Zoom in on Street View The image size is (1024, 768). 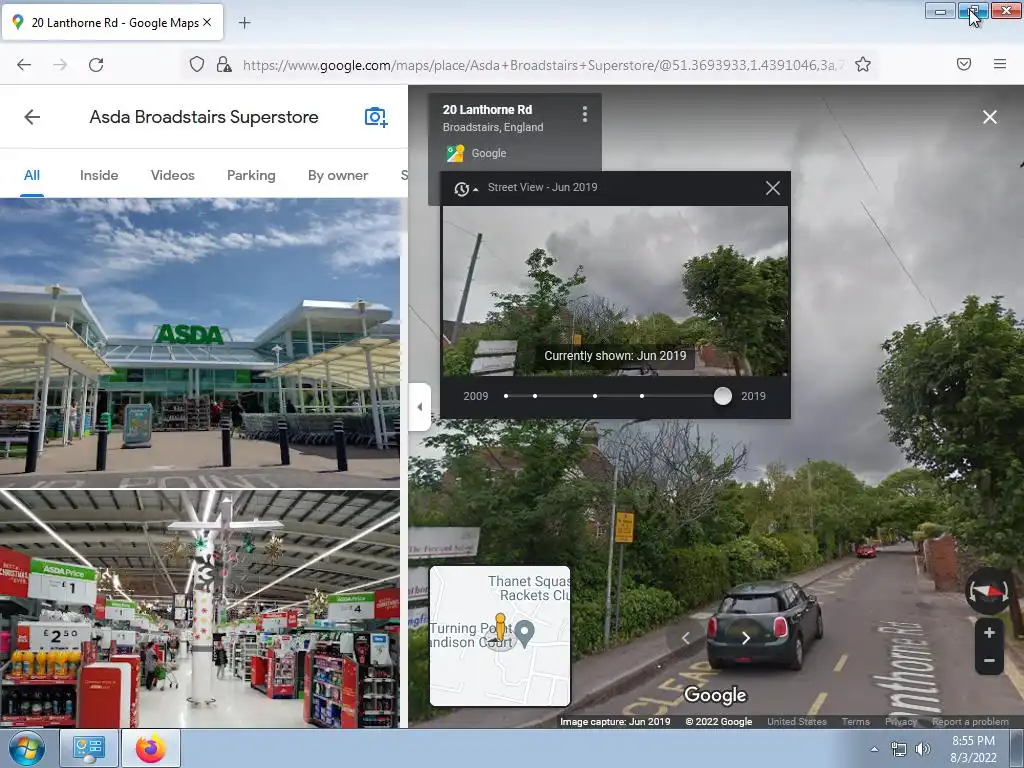pyautogui.click(x=989, y=632)
